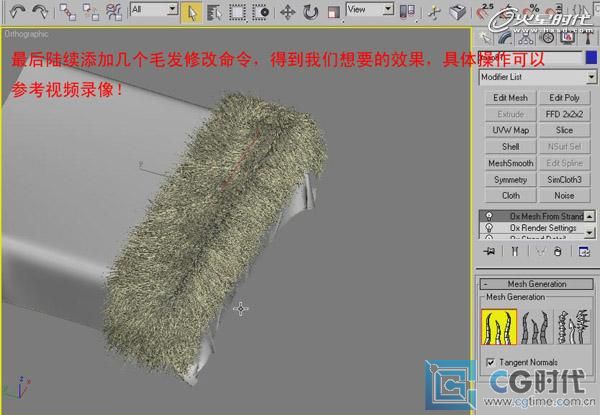Toggle the 2.5 Snaps button
The image size is (600, 415).
click(485, 11)
